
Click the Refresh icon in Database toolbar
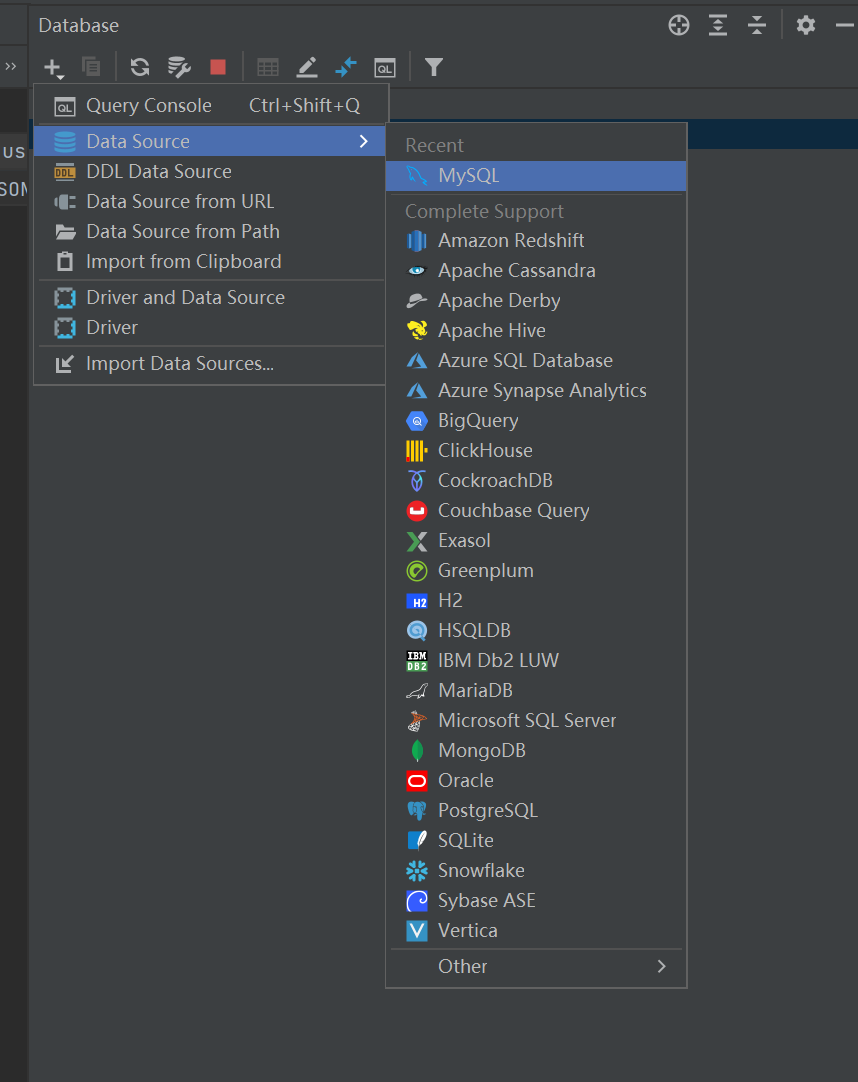coord(140,67)
